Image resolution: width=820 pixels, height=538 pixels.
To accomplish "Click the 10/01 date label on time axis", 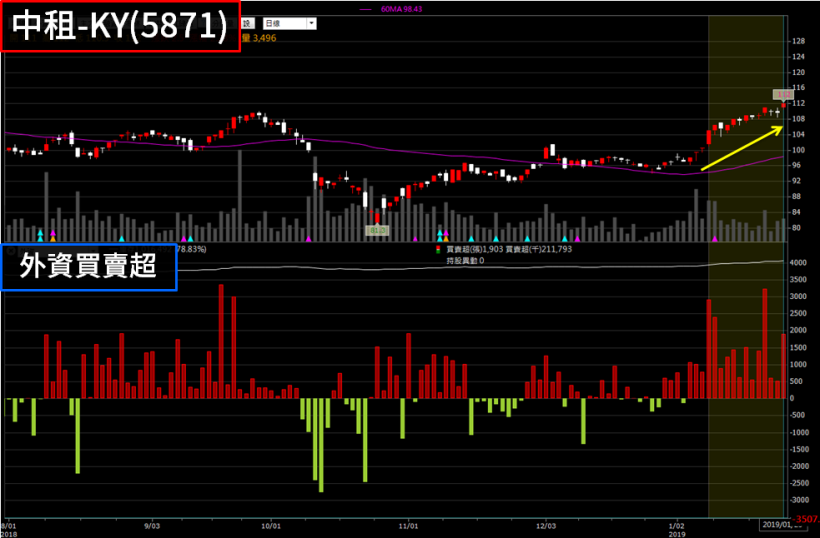I will pos(270,525).
